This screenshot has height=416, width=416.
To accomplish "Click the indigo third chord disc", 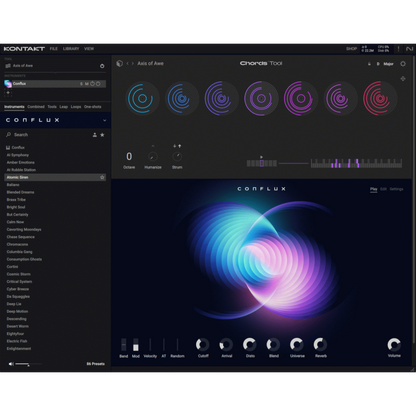I will 221,98.
